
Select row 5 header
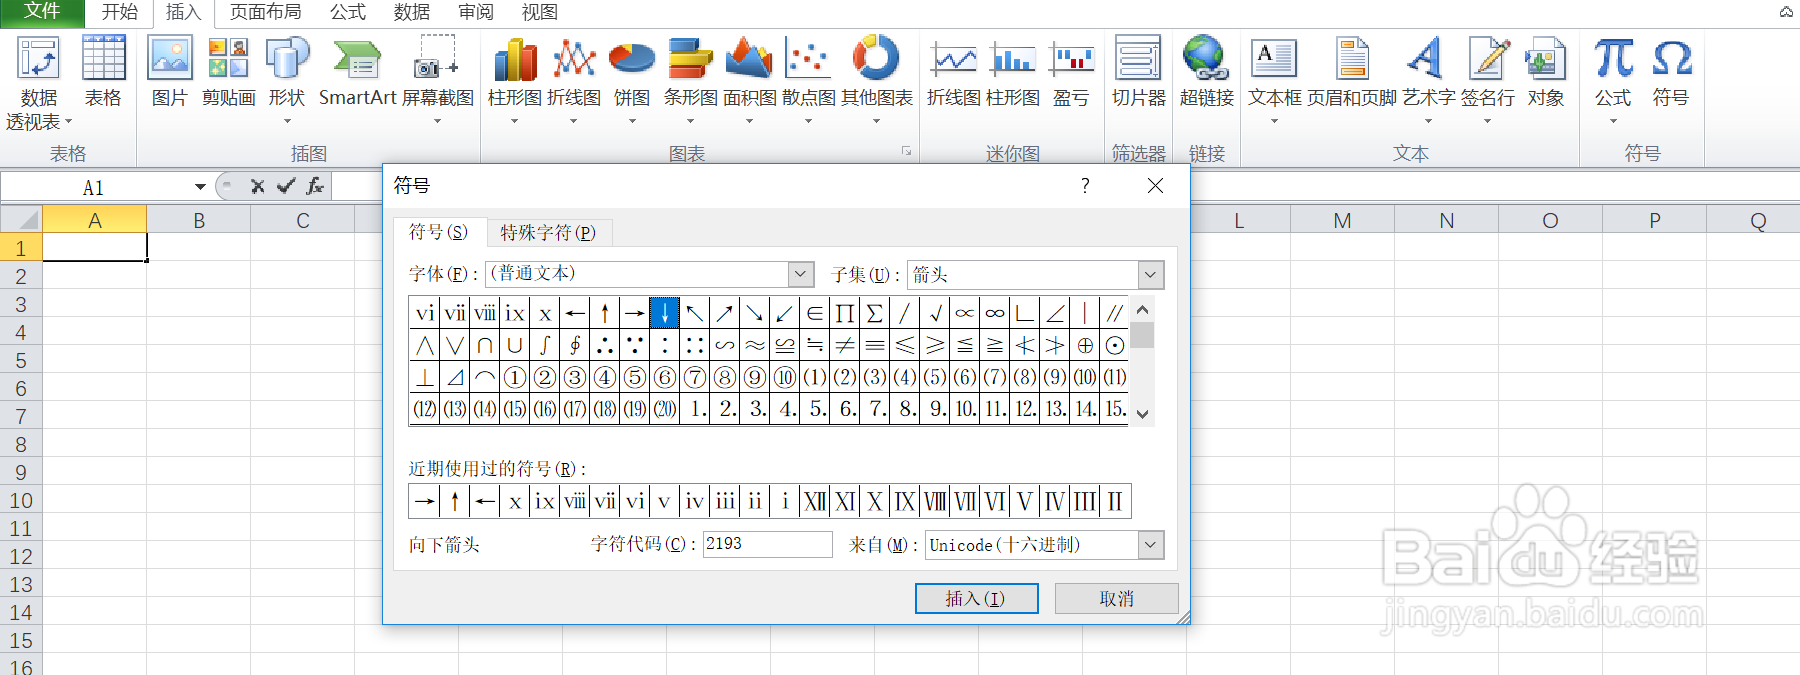point(21,360)
